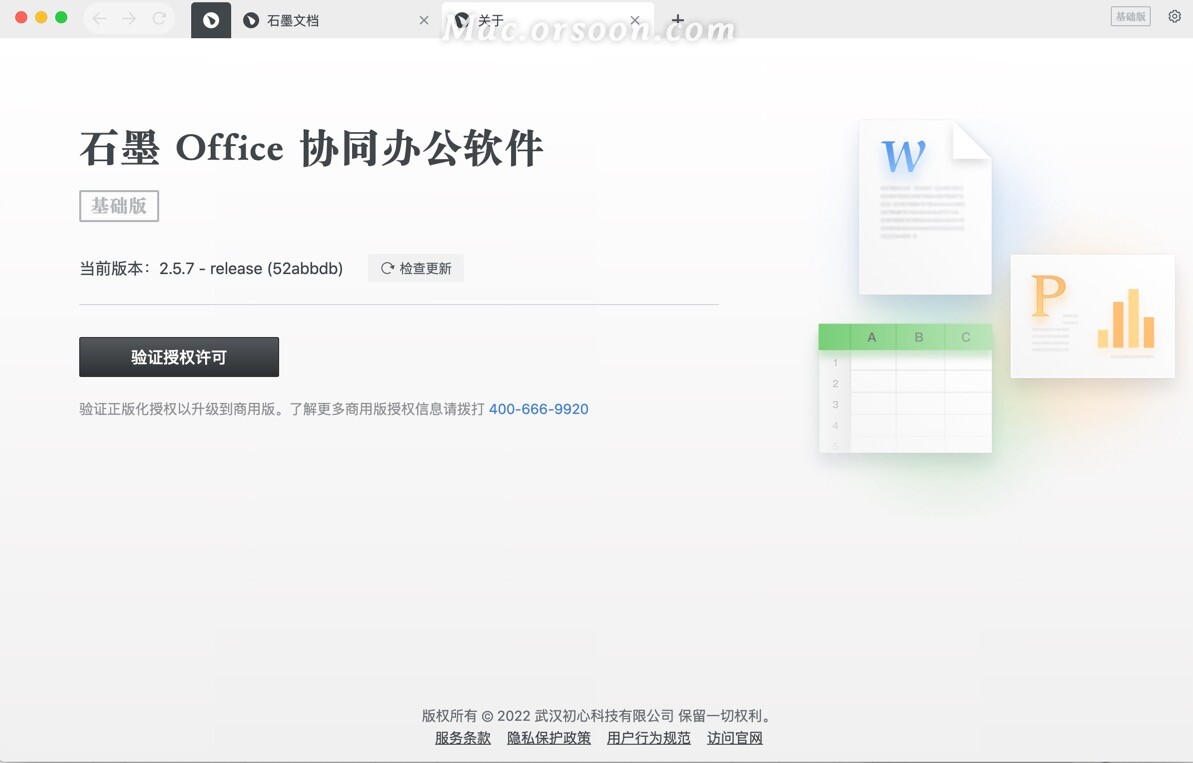This screenshot has width=1193, height=763.
Task: Click the 检查更新 button
Action: click(x=416, y=269)
